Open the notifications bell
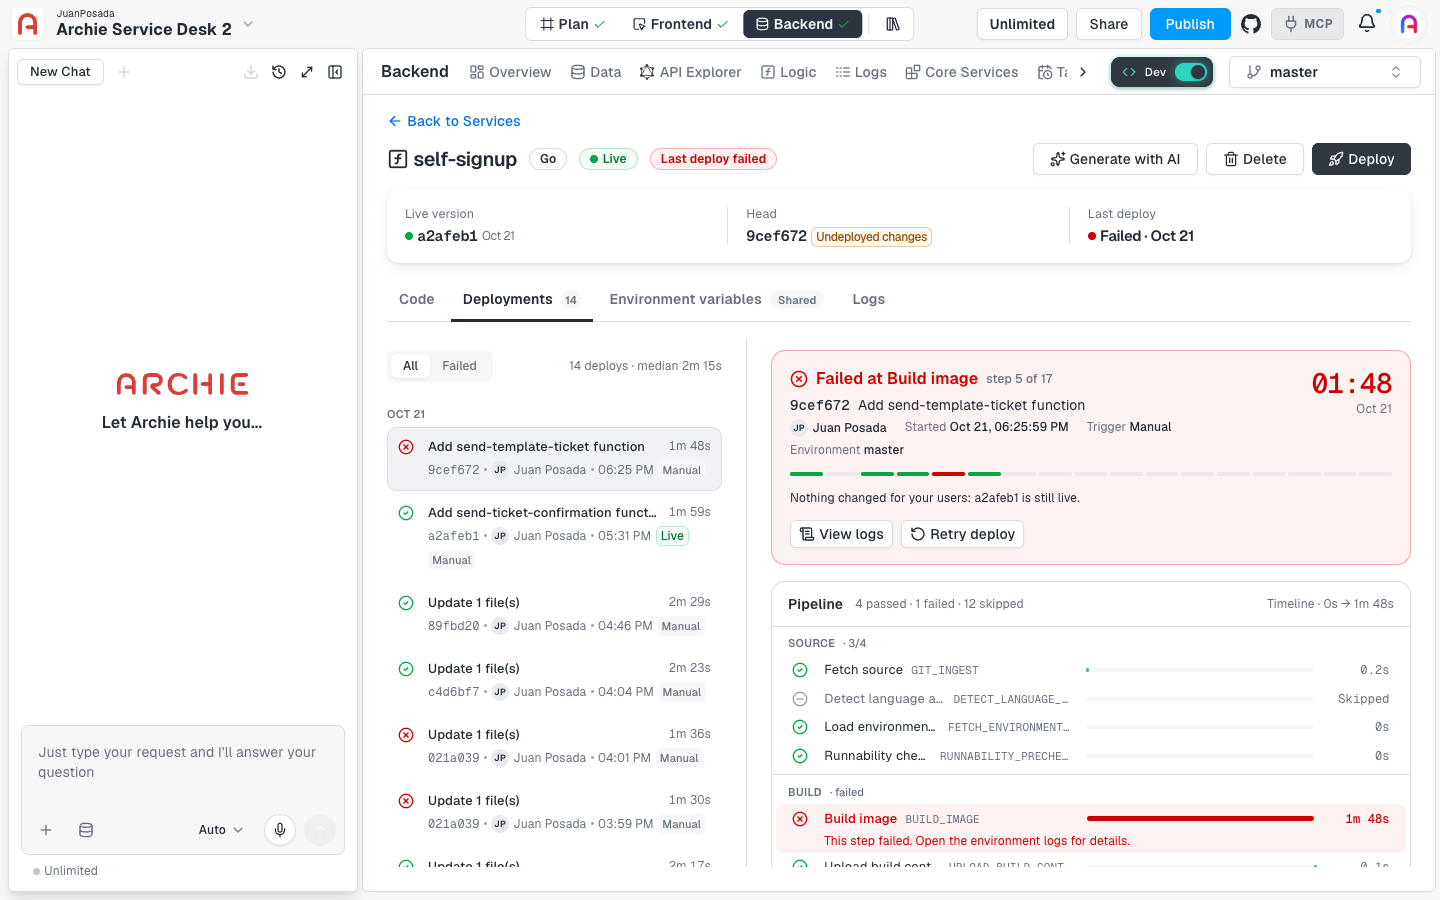 [x=1367, y=23]
